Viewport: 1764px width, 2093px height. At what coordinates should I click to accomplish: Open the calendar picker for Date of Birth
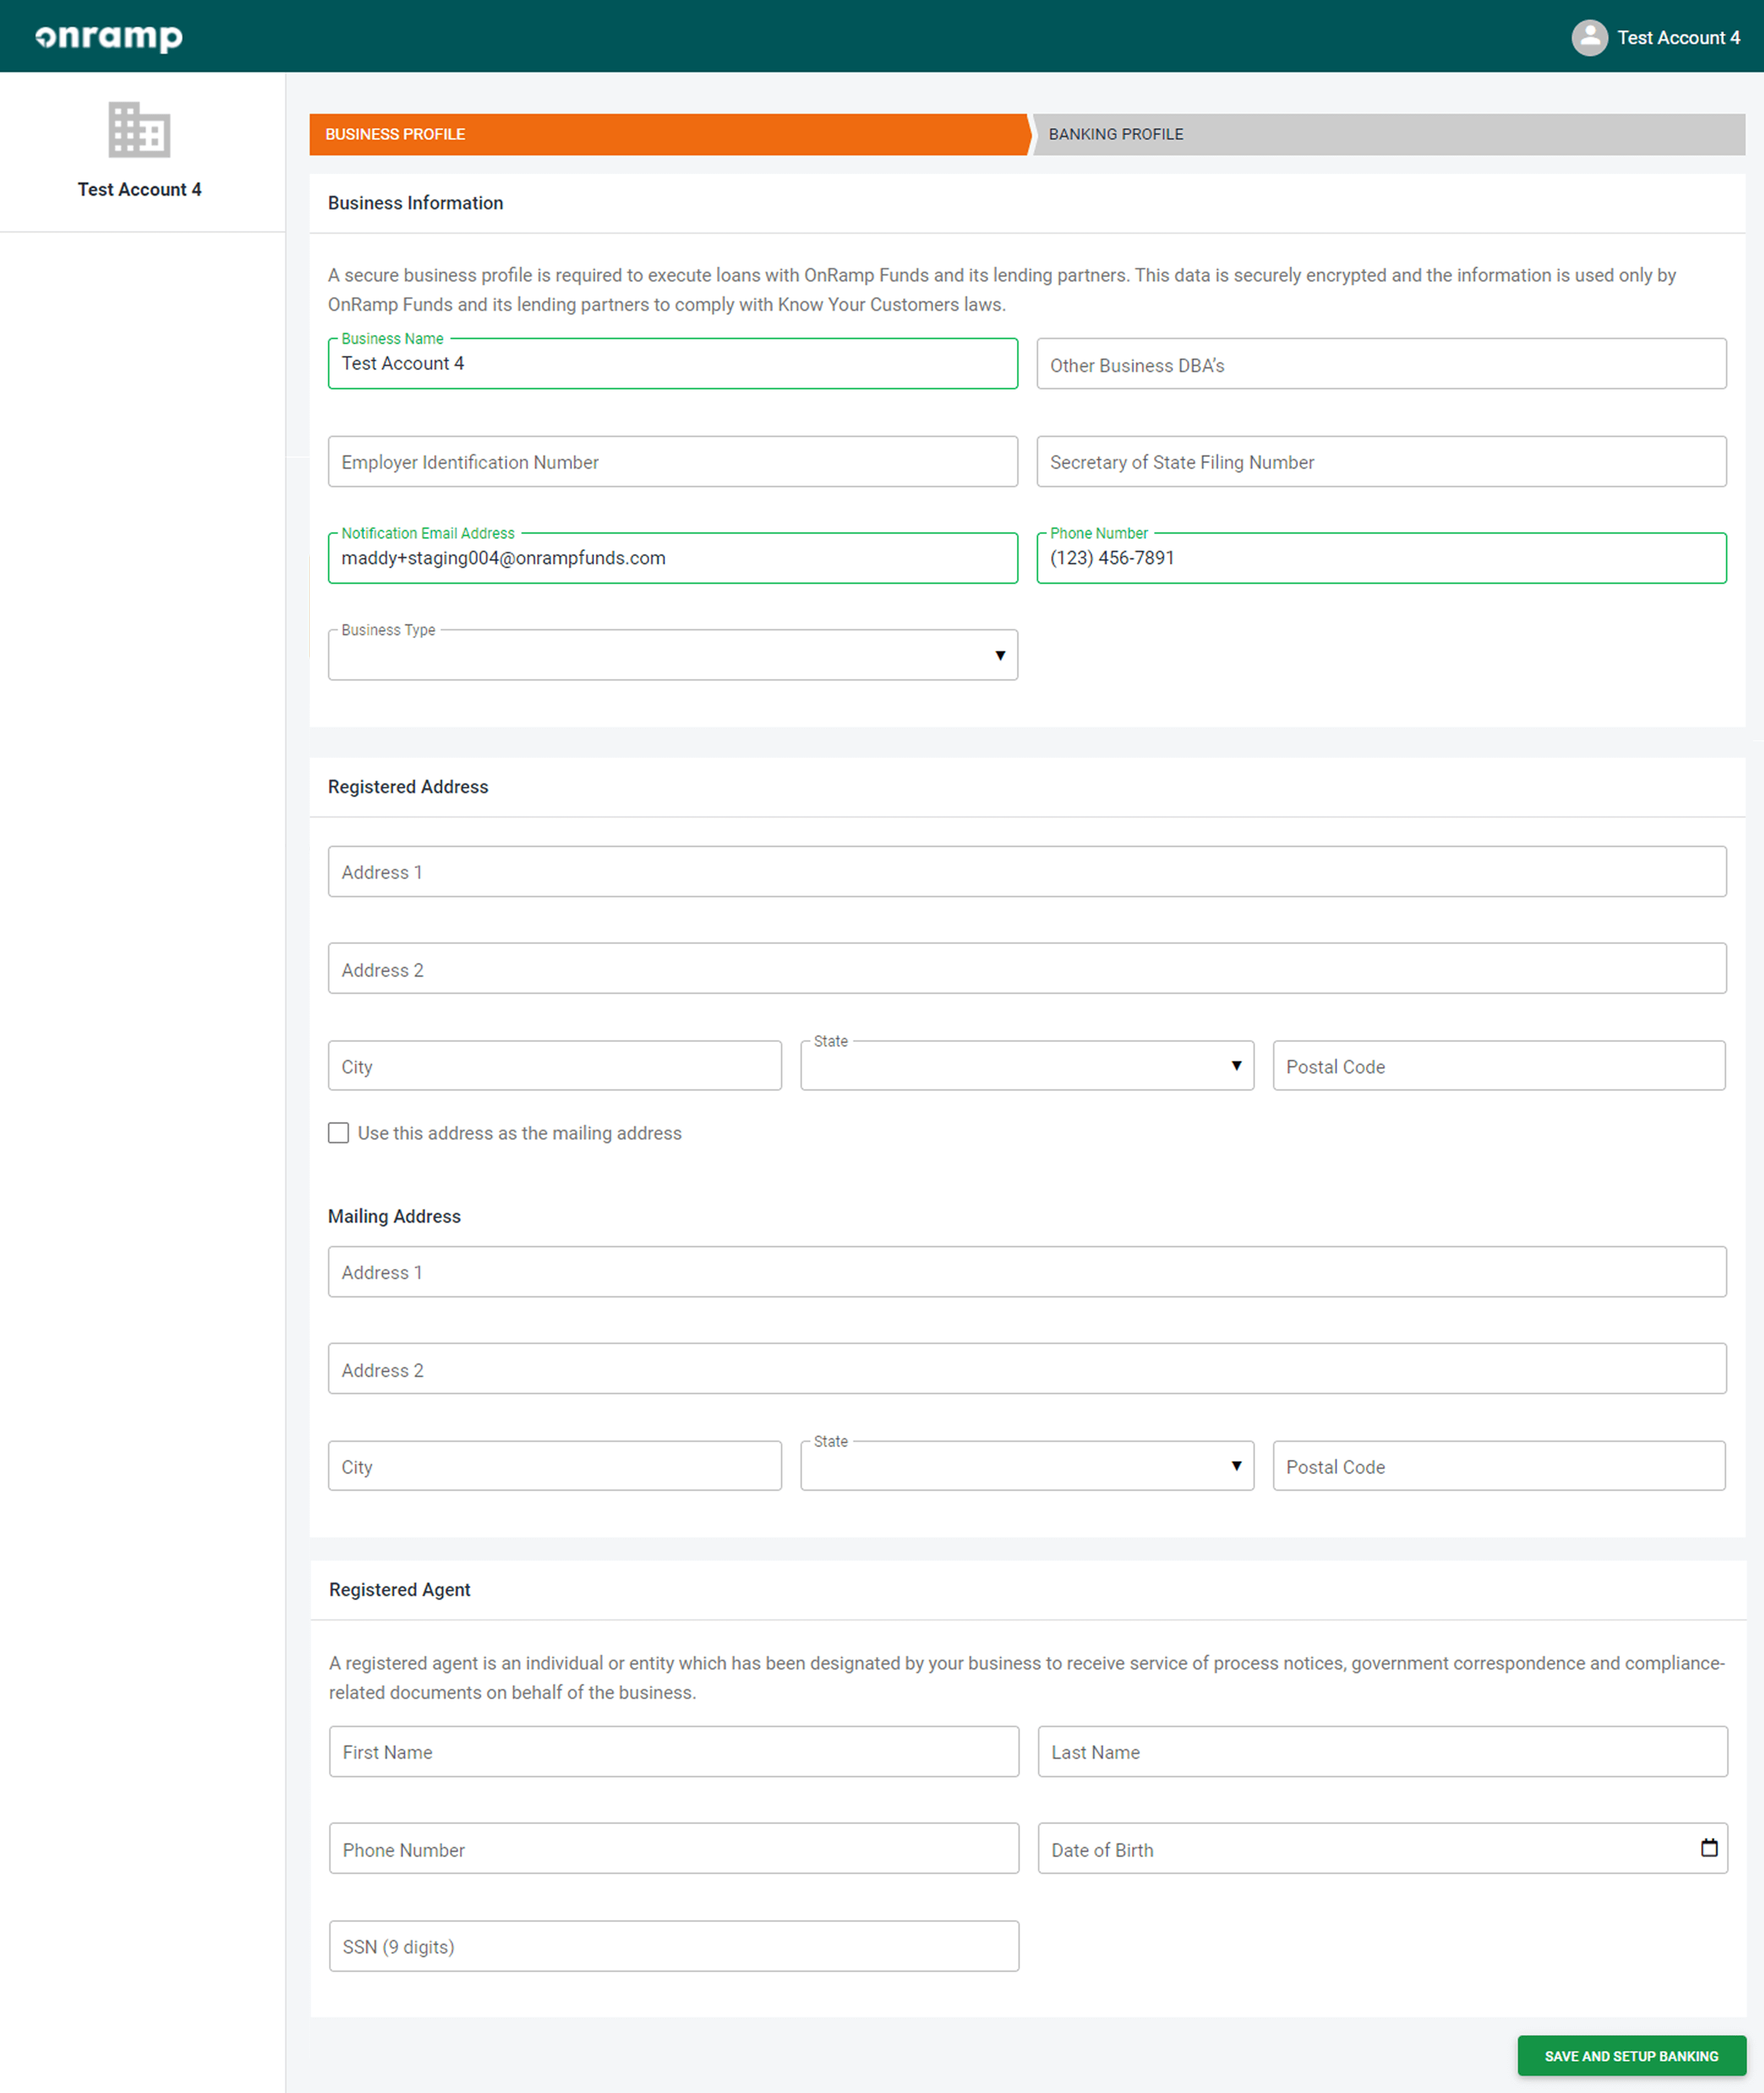pyautogui.click(x=1707, y=1848)
